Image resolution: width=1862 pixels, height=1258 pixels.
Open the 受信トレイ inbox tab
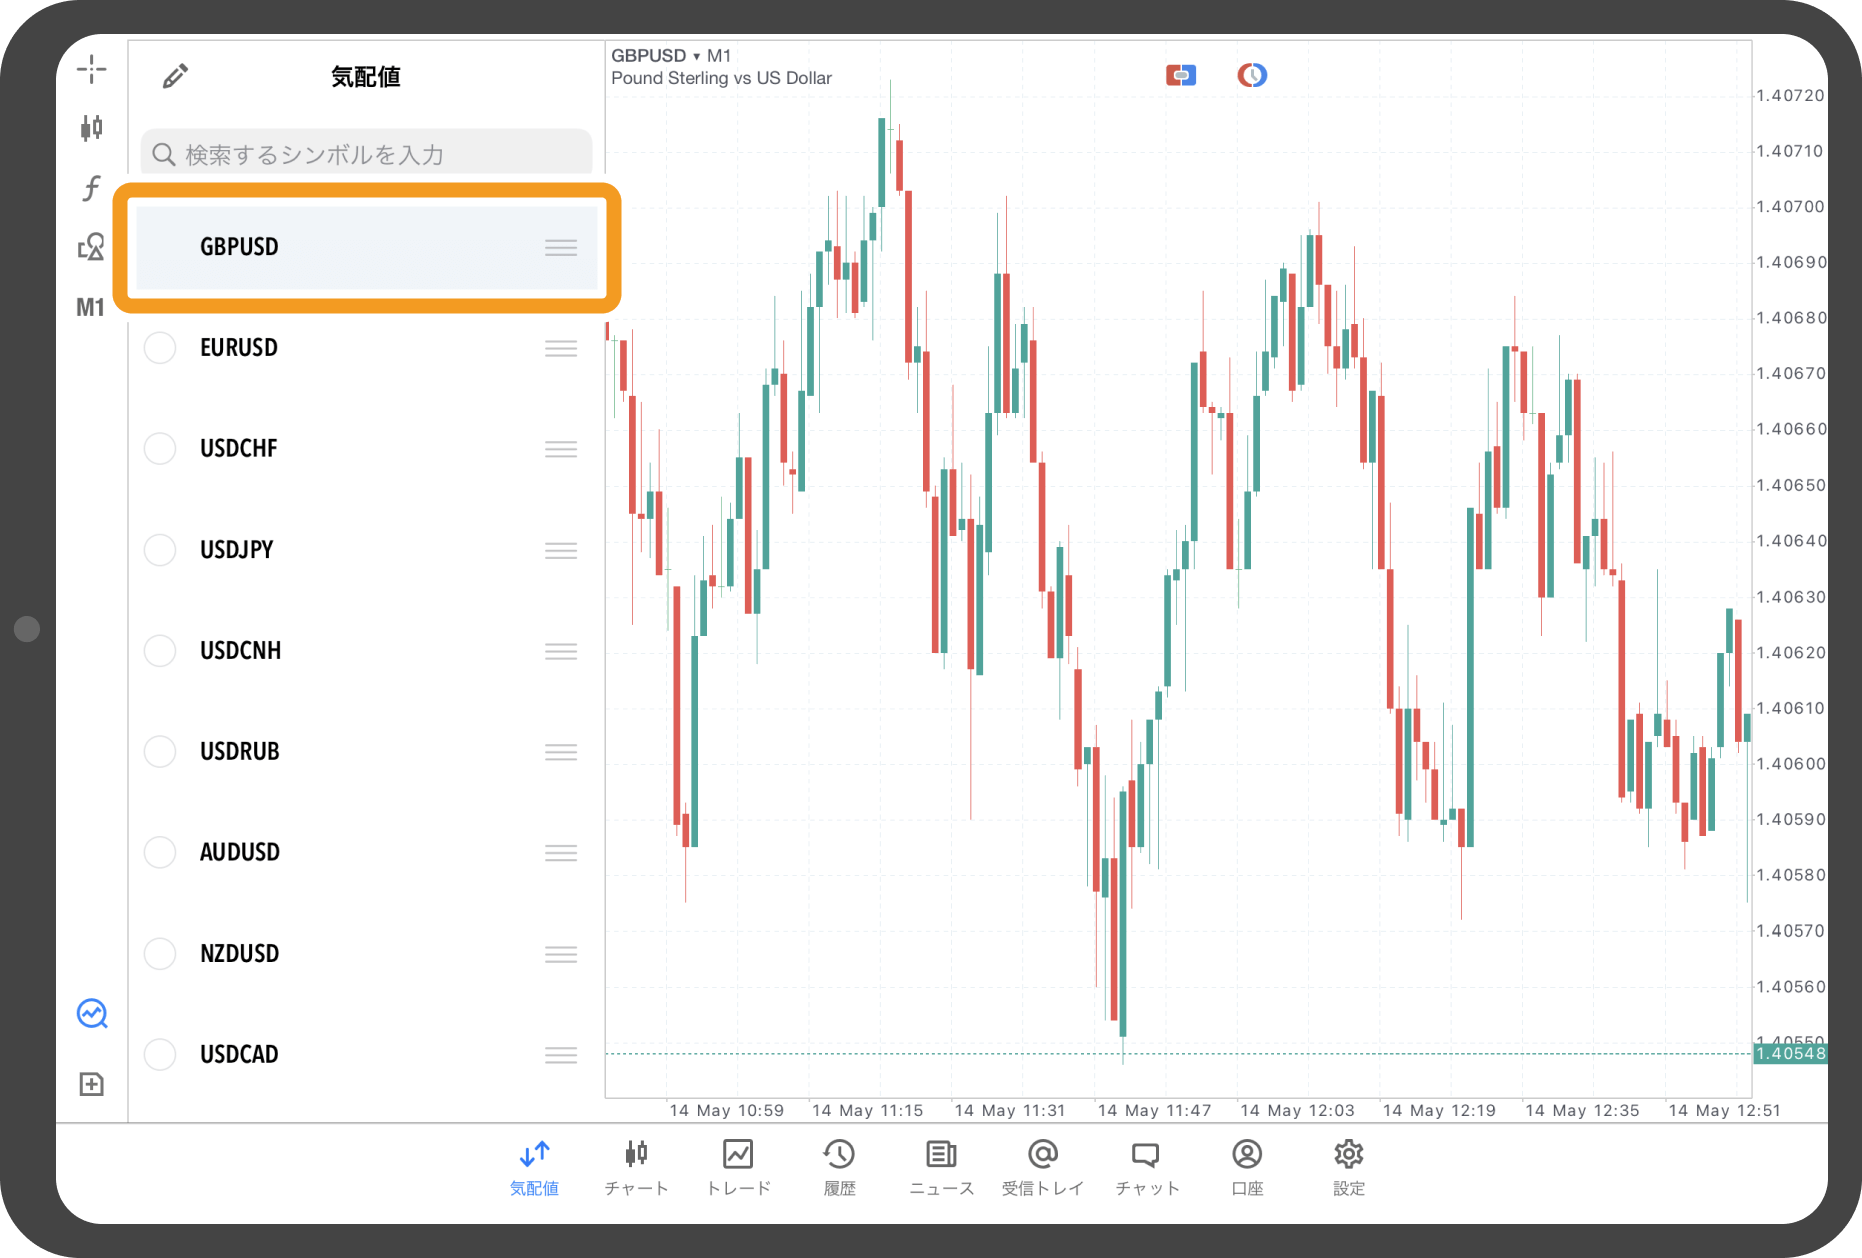tap(1043, 1167)
